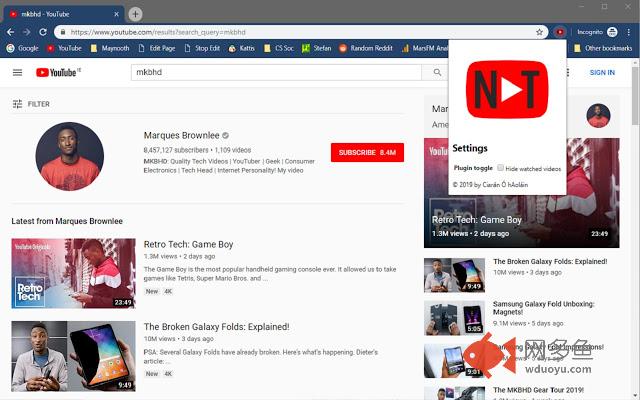Open the YouTube bookmark

click(x=64, y=48)
